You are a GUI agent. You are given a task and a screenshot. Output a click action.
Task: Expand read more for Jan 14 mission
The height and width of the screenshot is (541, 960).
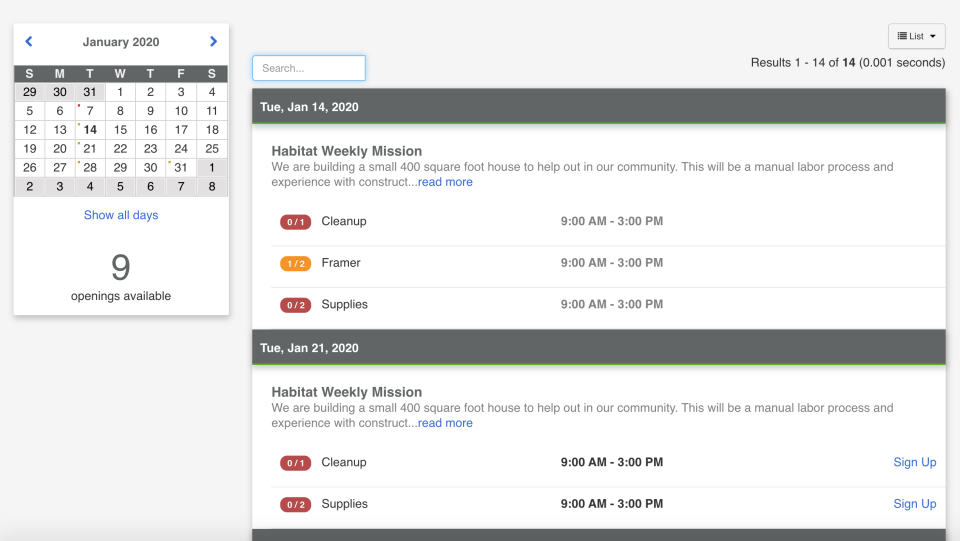click(x=445, y=182)
